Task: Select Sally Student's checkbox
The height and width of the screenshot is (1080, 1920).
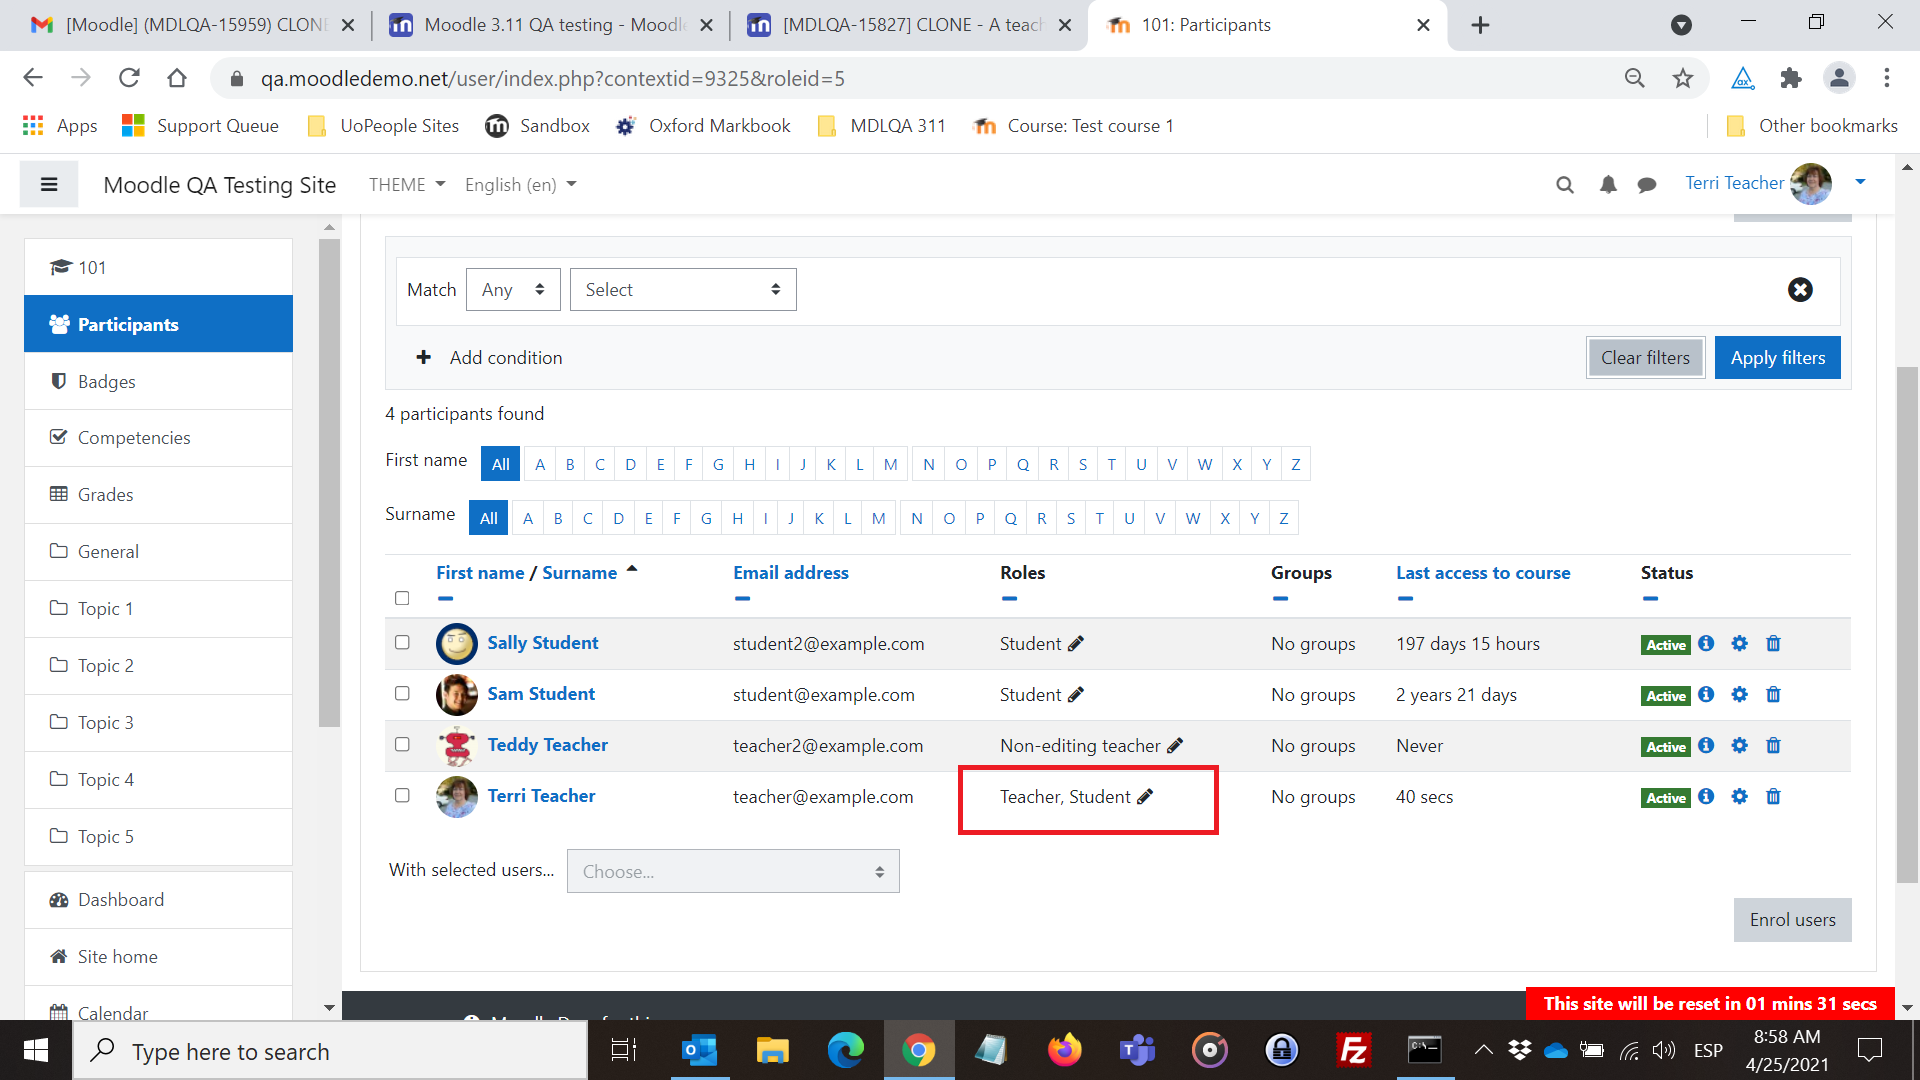Action: point(402,643)
